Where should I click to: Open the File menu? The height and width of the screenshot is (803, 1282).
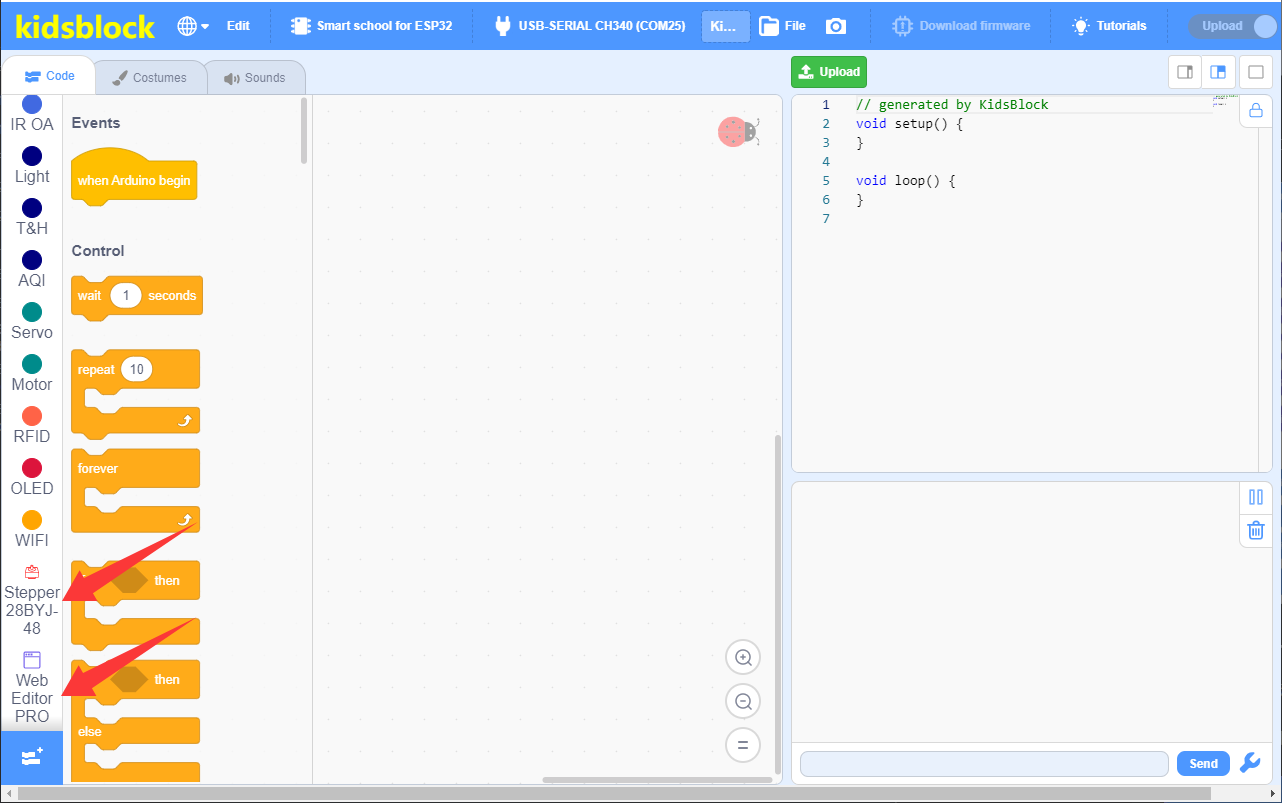click(x=782, y=26)
